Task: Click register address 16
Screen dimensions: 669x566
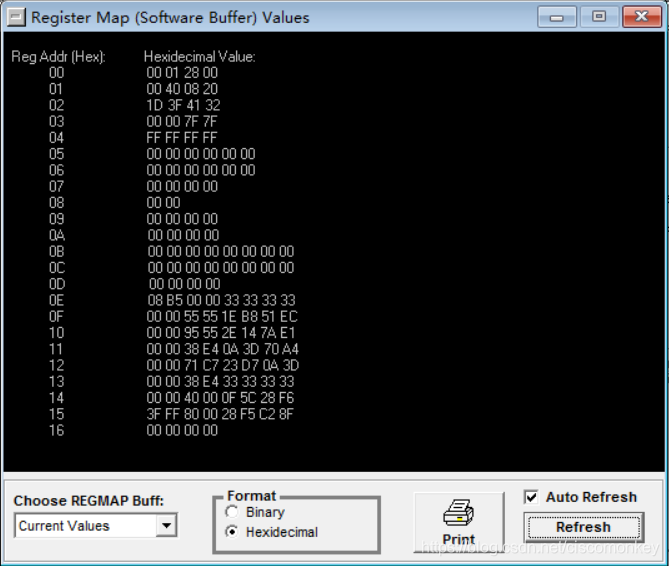Action: coord(56,430)
